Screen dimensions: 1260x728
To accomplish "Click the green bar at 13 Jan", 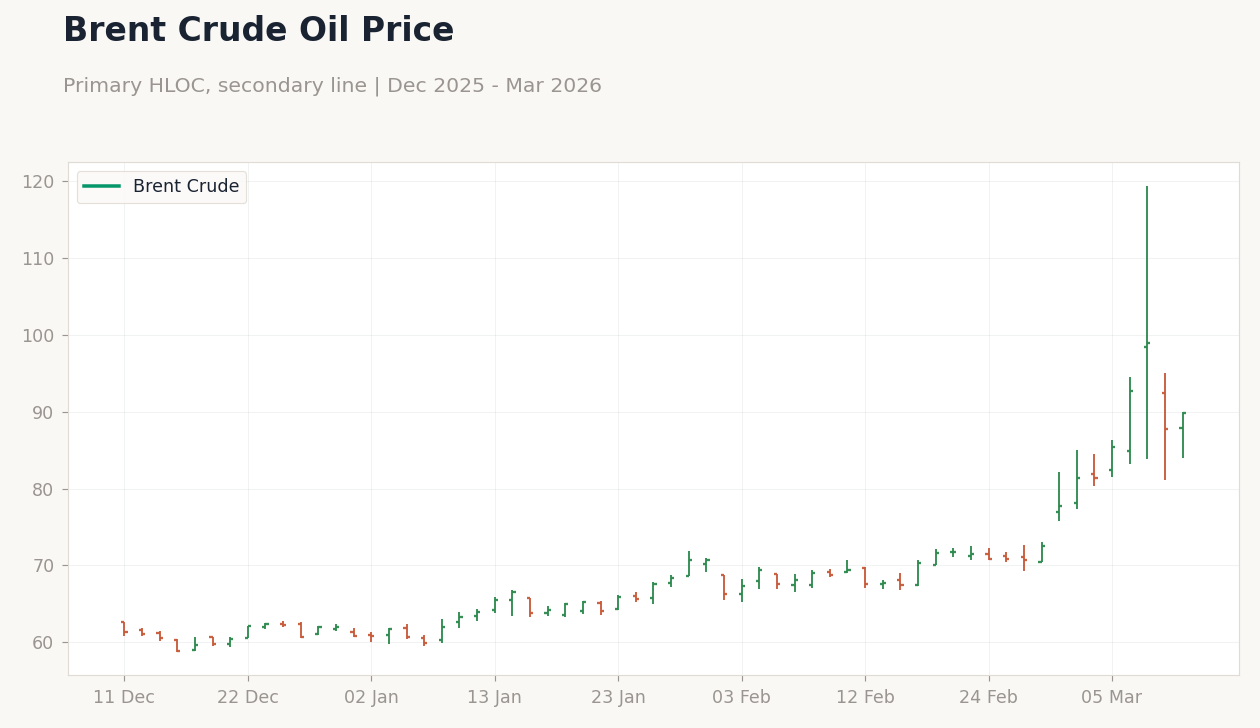I will [495, 605].
